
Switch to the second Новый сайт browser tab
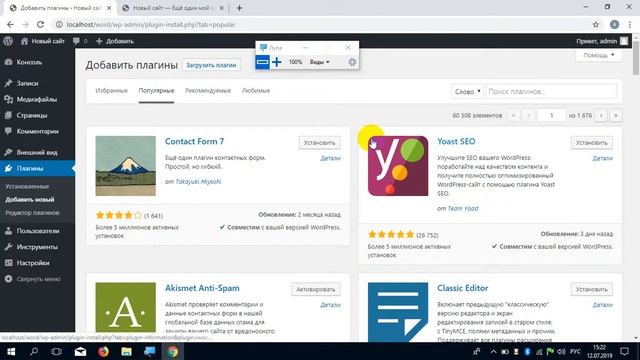coord(173,8)
